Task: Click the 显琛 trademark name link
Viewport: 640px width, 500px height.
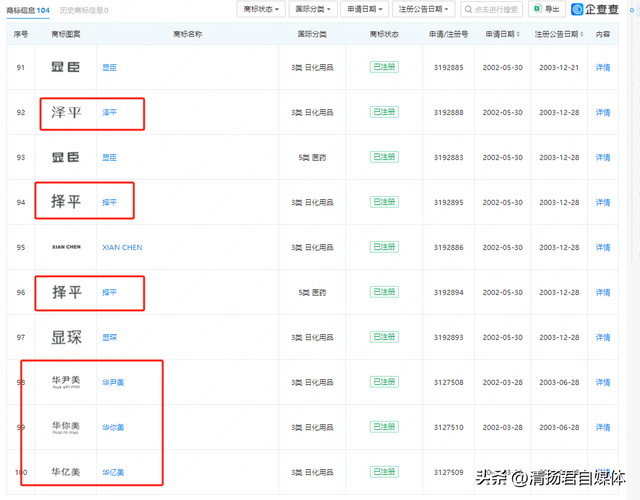Action: pos(109,337)
